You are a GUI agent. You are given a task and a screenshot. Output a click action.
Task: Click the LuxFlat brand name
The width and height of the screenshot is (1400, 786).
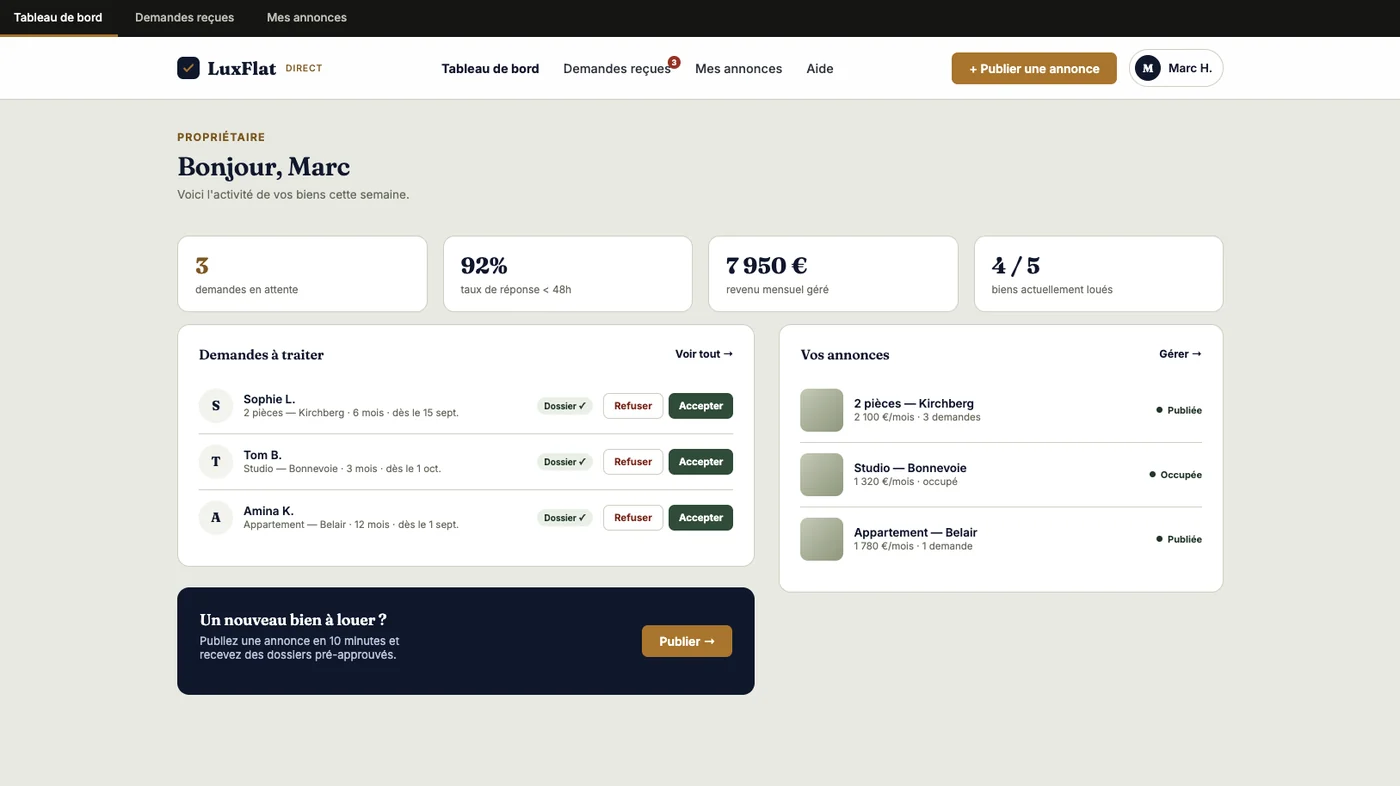tap(242, 69)
